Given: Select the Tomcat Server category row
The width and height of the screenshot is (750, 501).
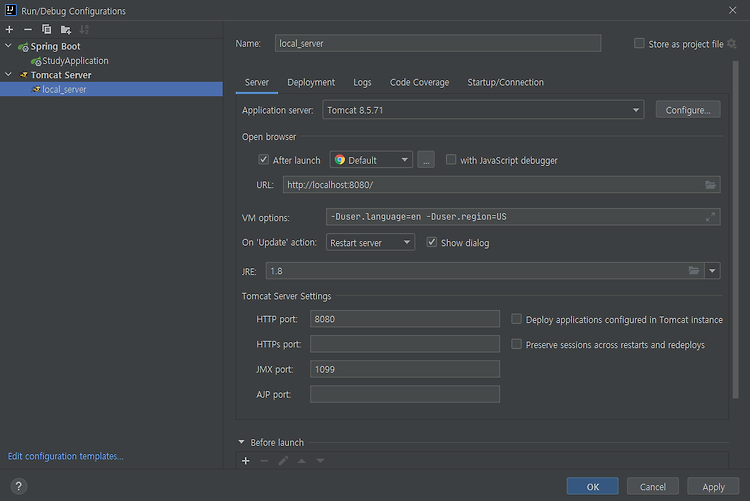Looking at the screenshot, I should [111, 75].
